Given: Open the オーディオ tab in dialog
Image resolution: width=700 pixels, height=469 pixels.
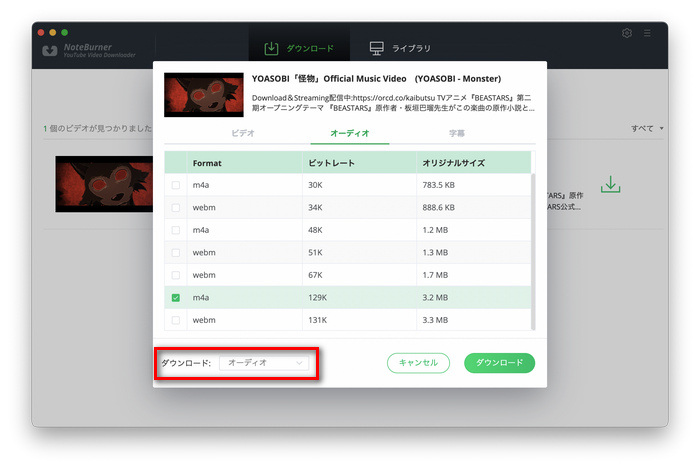Looking at the screenshot, I should (x=350, y=133).
